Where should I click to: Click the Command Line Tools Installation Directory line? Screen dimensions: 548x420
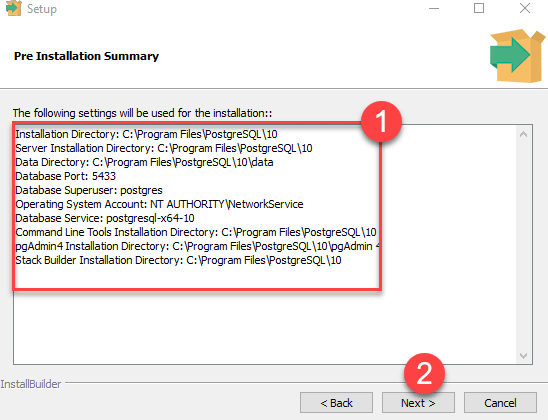point(196,232)
